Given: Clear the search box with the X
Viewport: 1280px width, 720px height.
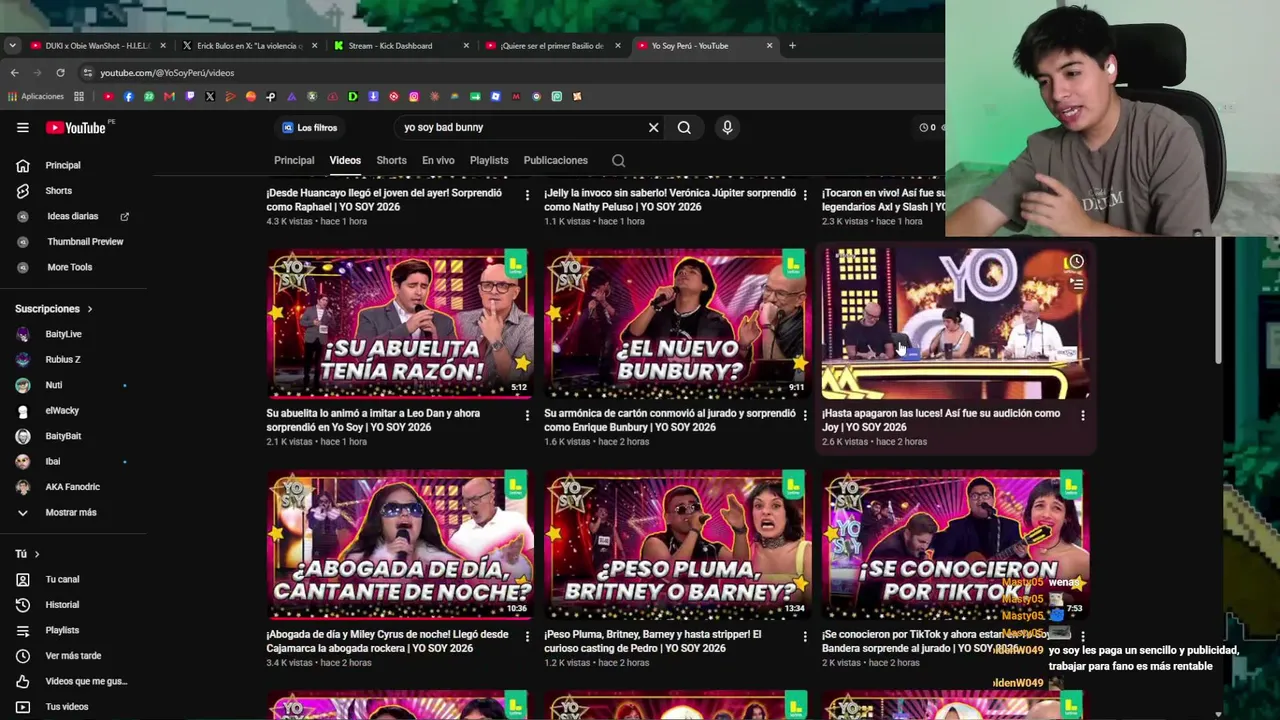Looking at the screenshot, I should coord(654,127).
